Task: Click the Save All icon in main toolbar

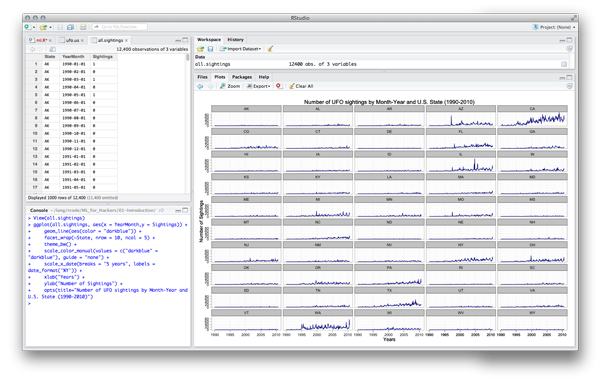Action: click(x=70, y=27)
